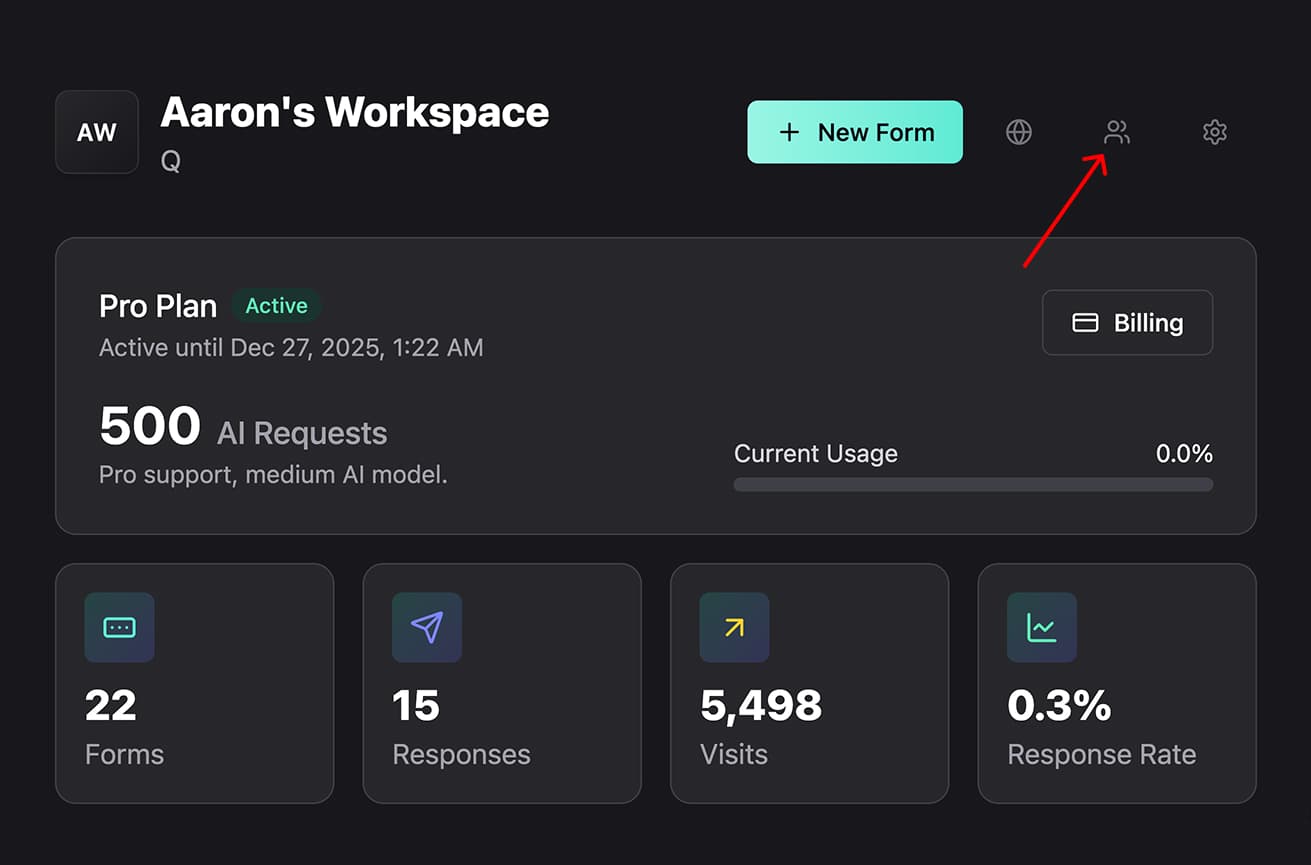Click the globe icon in the toolbar
1311x865 pixels.
tap(1019, 131)
